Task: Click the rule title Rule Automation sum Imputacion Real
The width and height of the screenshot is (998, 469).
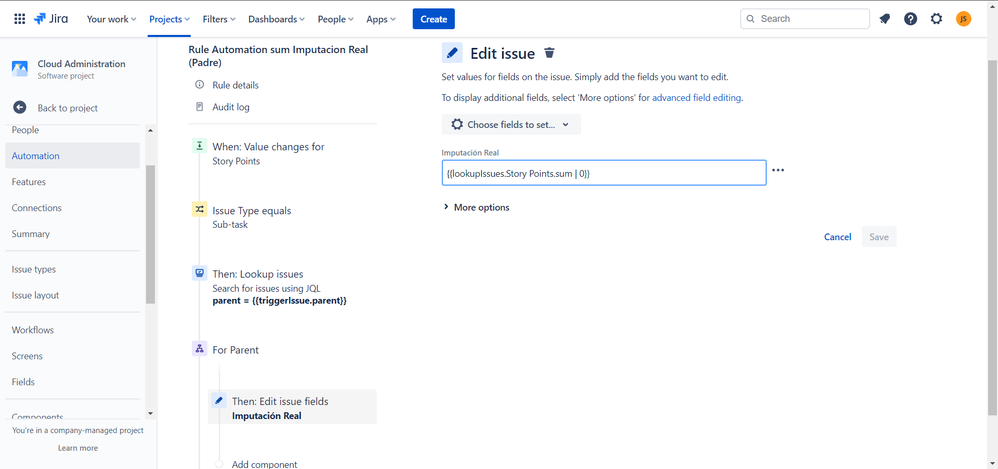Action: [x=278, y=56]
